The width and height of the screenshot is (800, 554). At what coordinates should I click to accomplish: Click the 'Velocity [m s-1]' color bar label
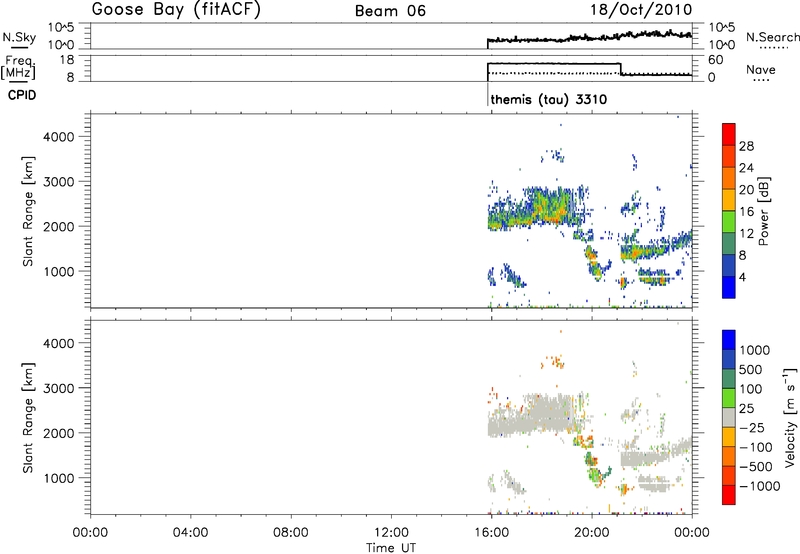[790, 417]
